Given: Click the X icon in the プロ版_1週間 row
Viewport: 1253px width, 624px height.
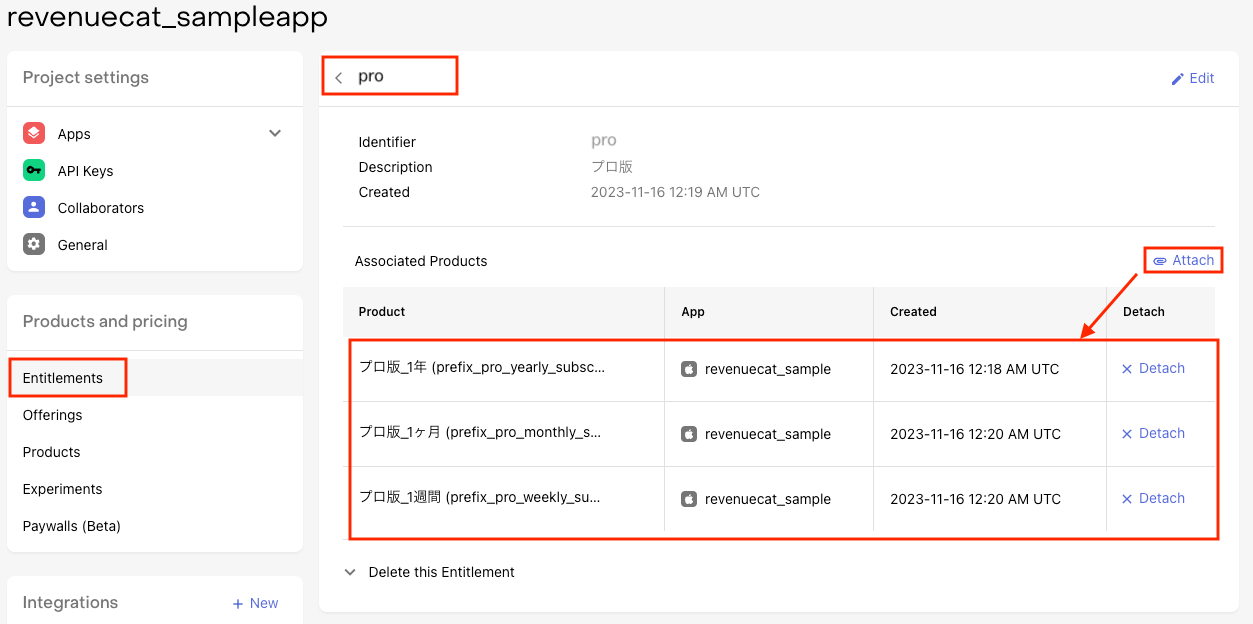Looking at the screenshot, I should pyautogui.click(x=1127, y=499).
